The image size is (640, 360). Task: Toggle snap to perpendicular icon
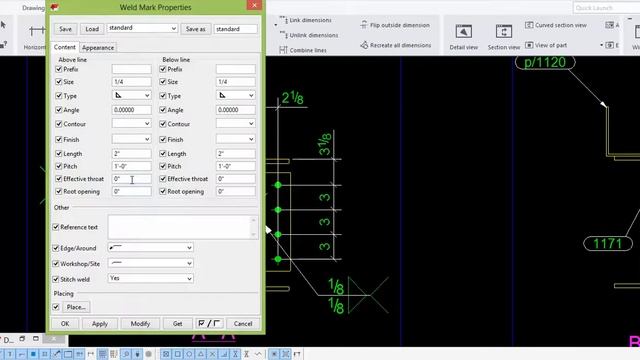coord(224,354)
